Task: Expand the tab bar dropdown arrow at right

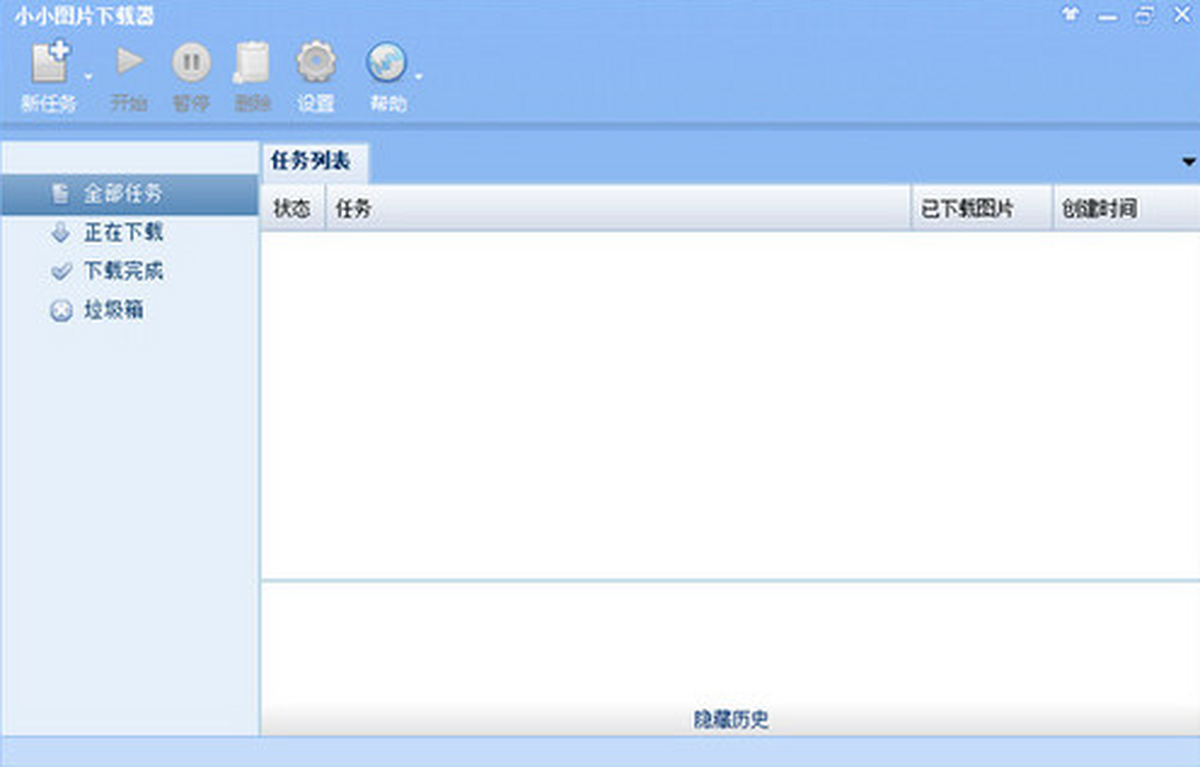Action: point(1188,162)
